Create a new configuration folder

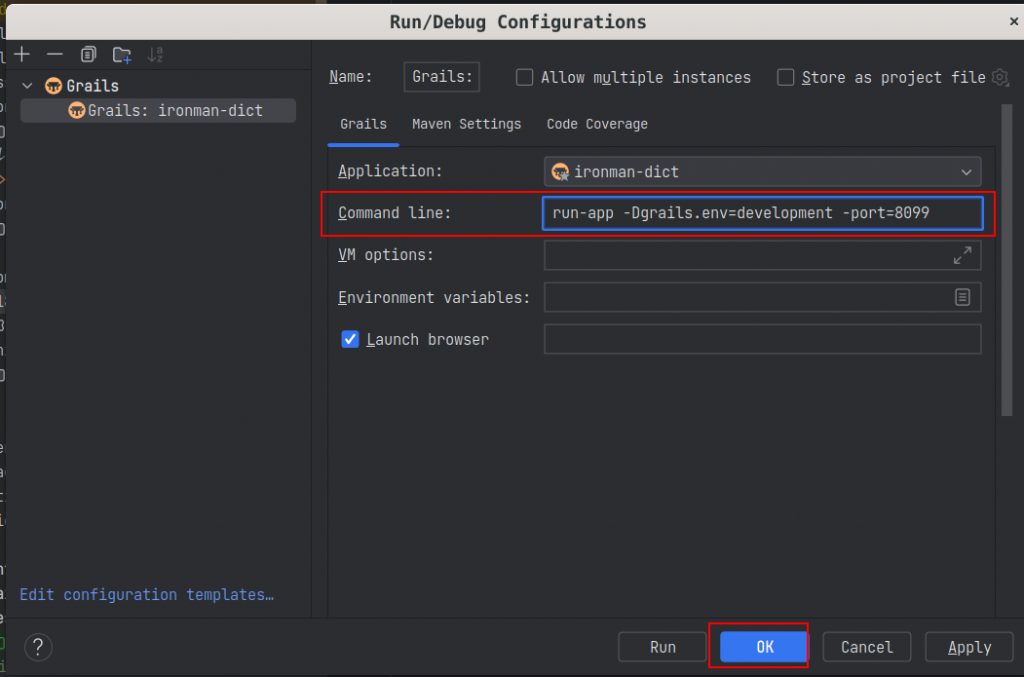122,54
